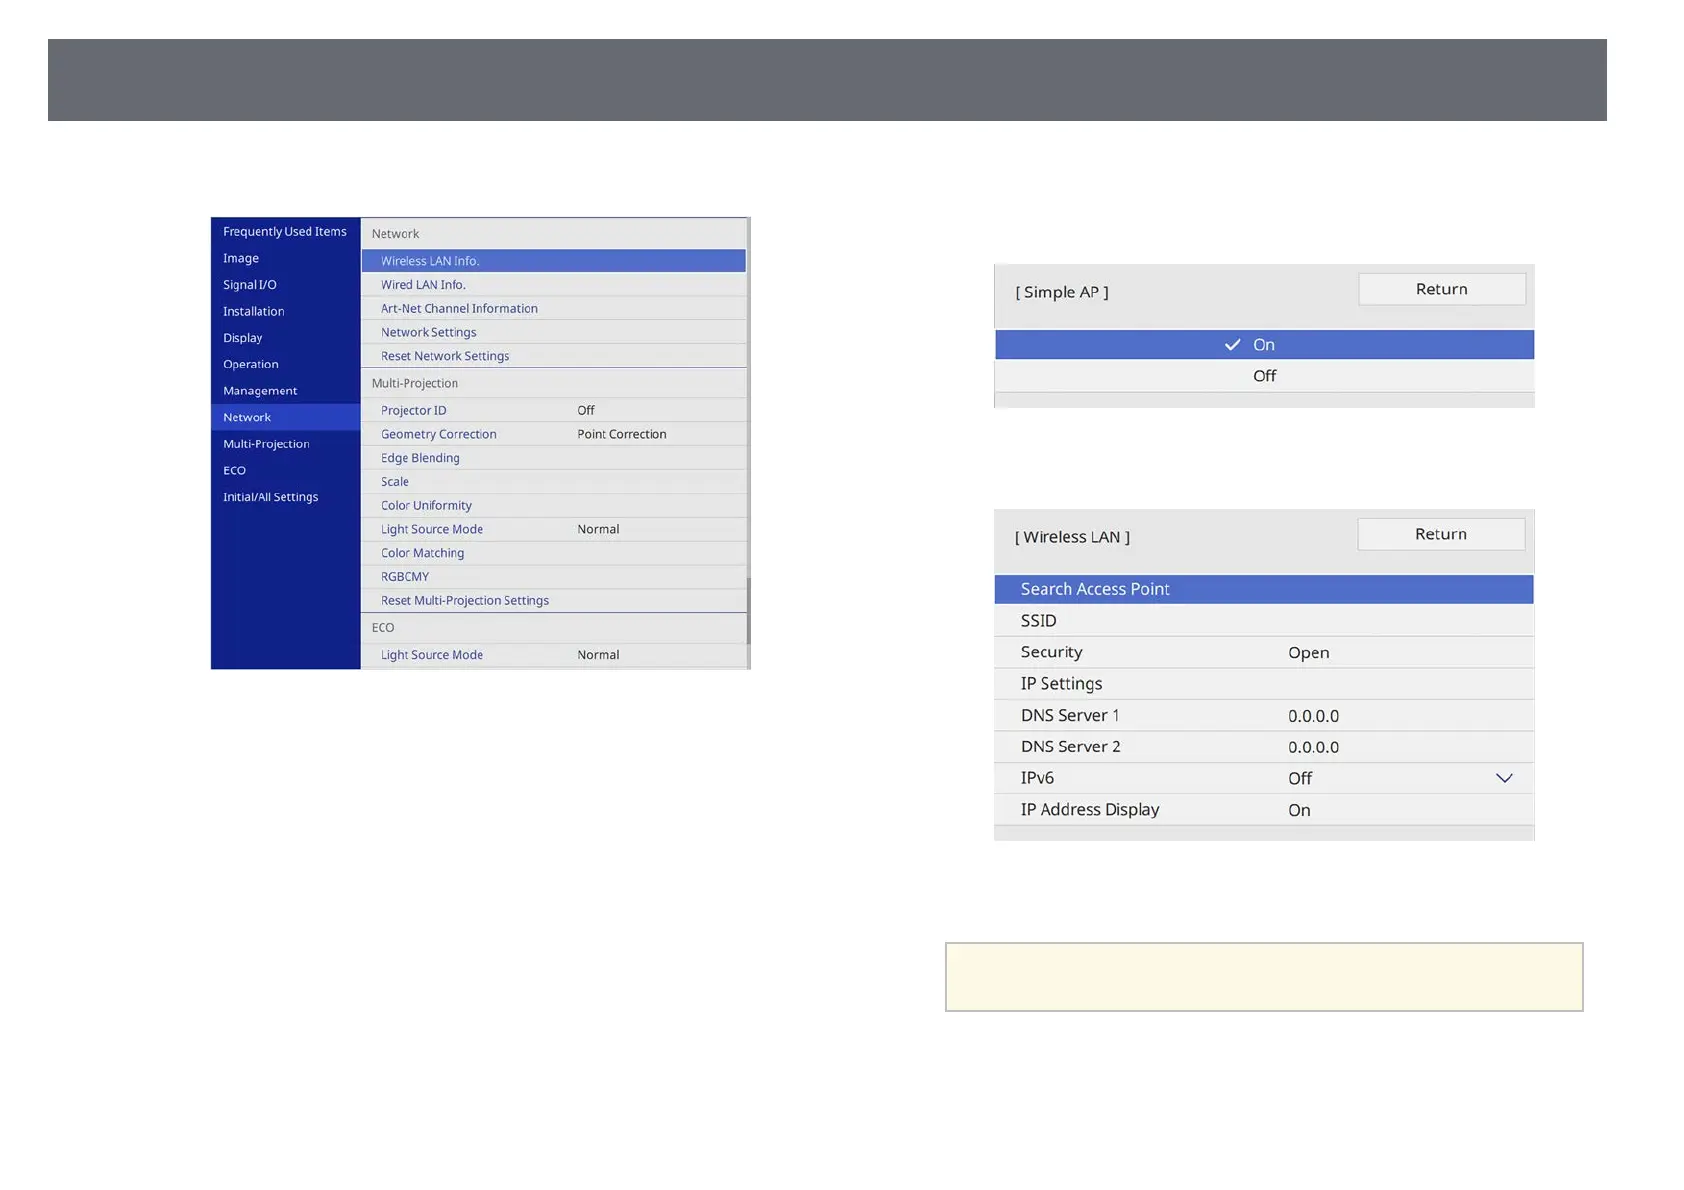Toggle IP Address Display setting

(x=1263, y=810)
